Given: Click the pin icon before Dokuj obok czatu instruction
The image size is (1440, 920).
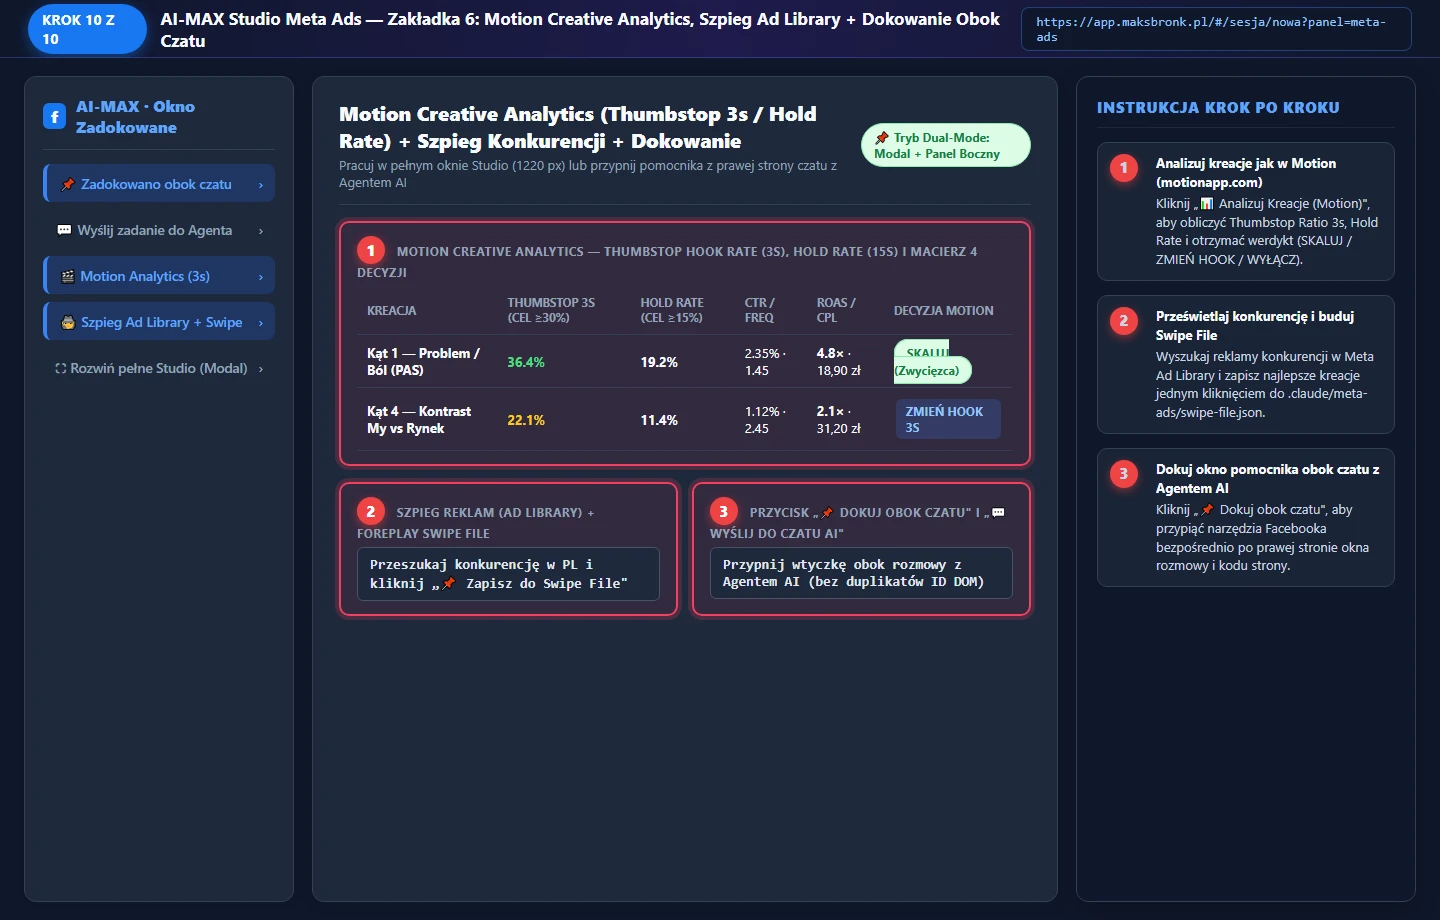Looking at the screenshot, I should pyautogui.click(x=1208, y=509).
